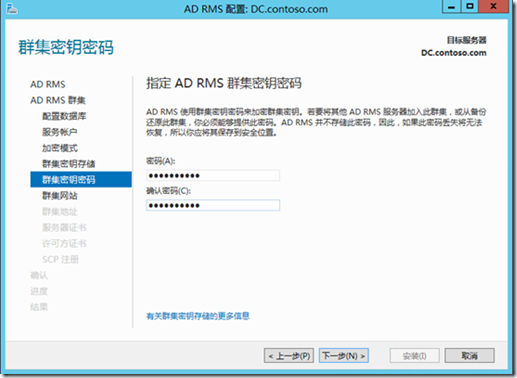The height and width of the screenshot is (378, 517).
Task: Click the 确认密码(C) field
Action: pyautogui.click(x=213, y=205)
